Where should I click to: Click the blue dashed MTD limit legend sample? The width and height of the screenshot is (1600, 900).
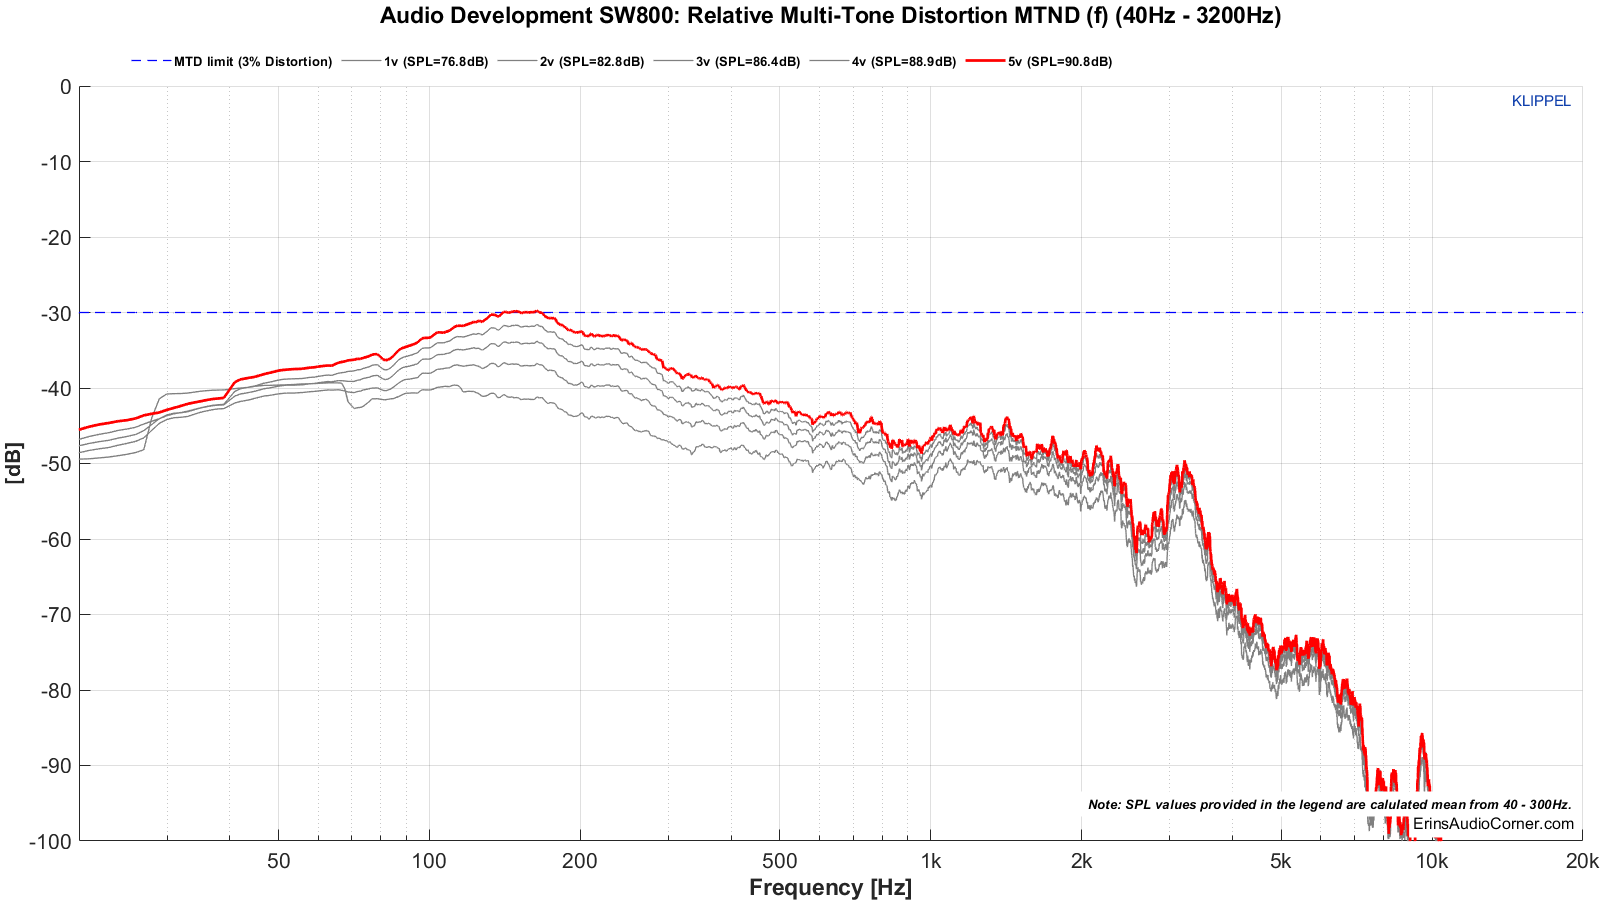(150, 61)
